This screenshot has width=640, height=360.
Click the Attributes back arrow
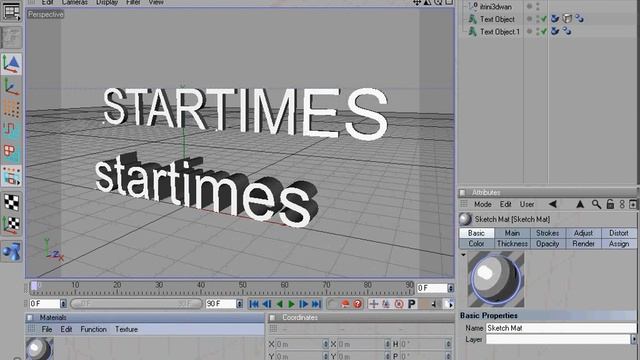[x=553, y=204]
